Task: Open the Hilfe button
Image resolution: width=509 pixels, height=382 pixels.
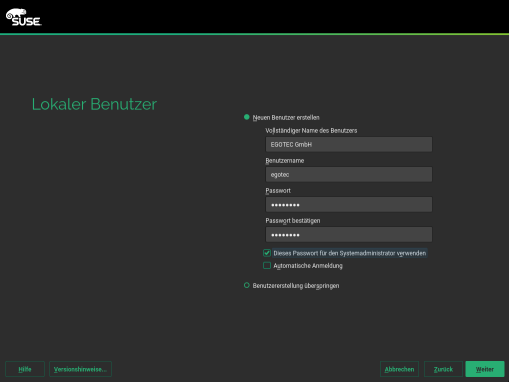Action: point(25,369)
